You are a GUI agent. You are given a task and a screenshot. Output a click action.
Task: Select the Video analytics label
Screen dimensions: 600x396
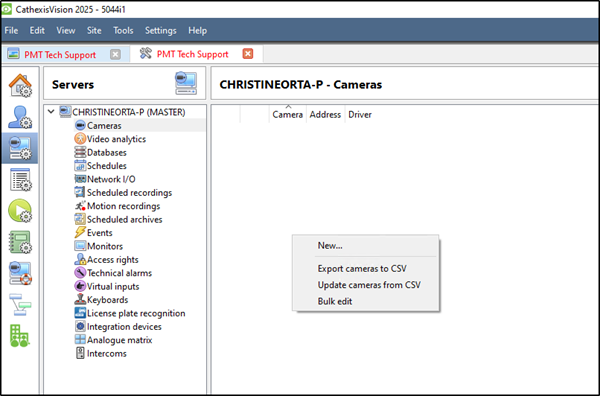coord(116,139)
